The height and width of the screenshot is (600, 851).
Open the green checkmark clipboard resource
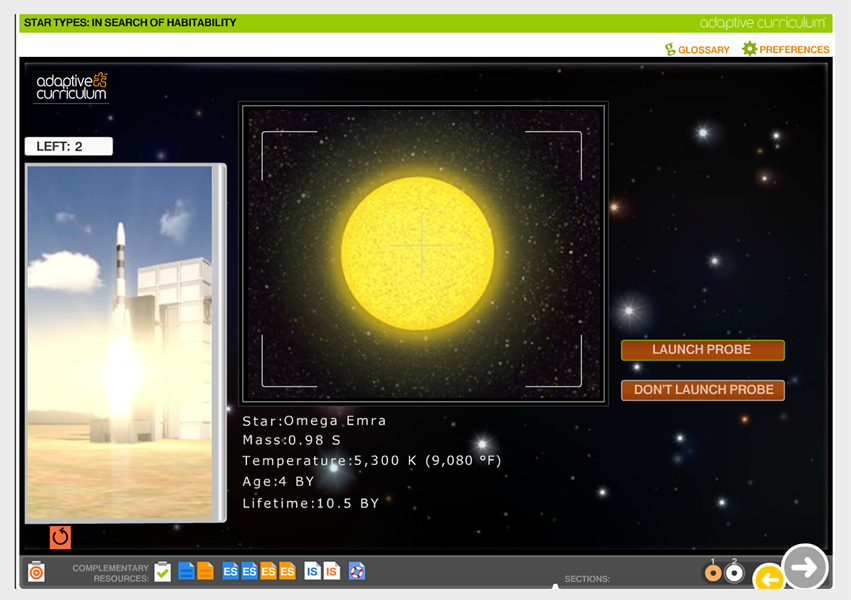click(162, 572)
